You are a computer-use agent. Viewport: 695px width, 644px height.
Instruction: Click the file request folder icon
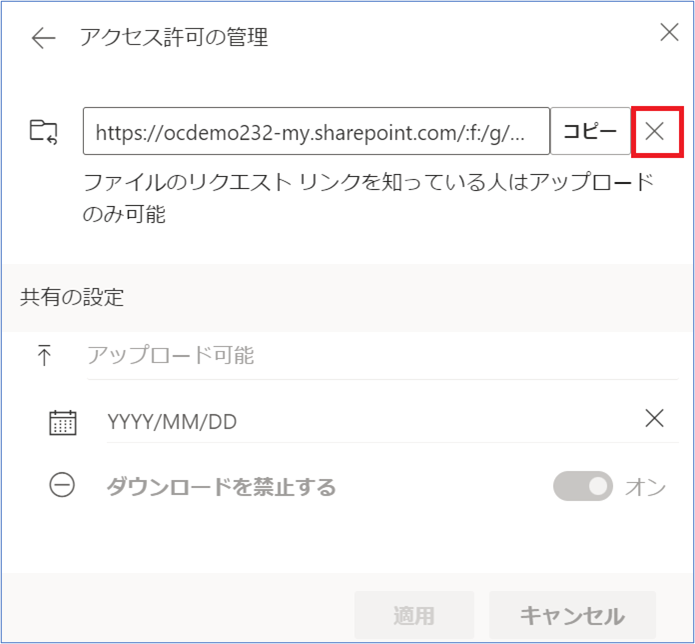pos(44,131)
